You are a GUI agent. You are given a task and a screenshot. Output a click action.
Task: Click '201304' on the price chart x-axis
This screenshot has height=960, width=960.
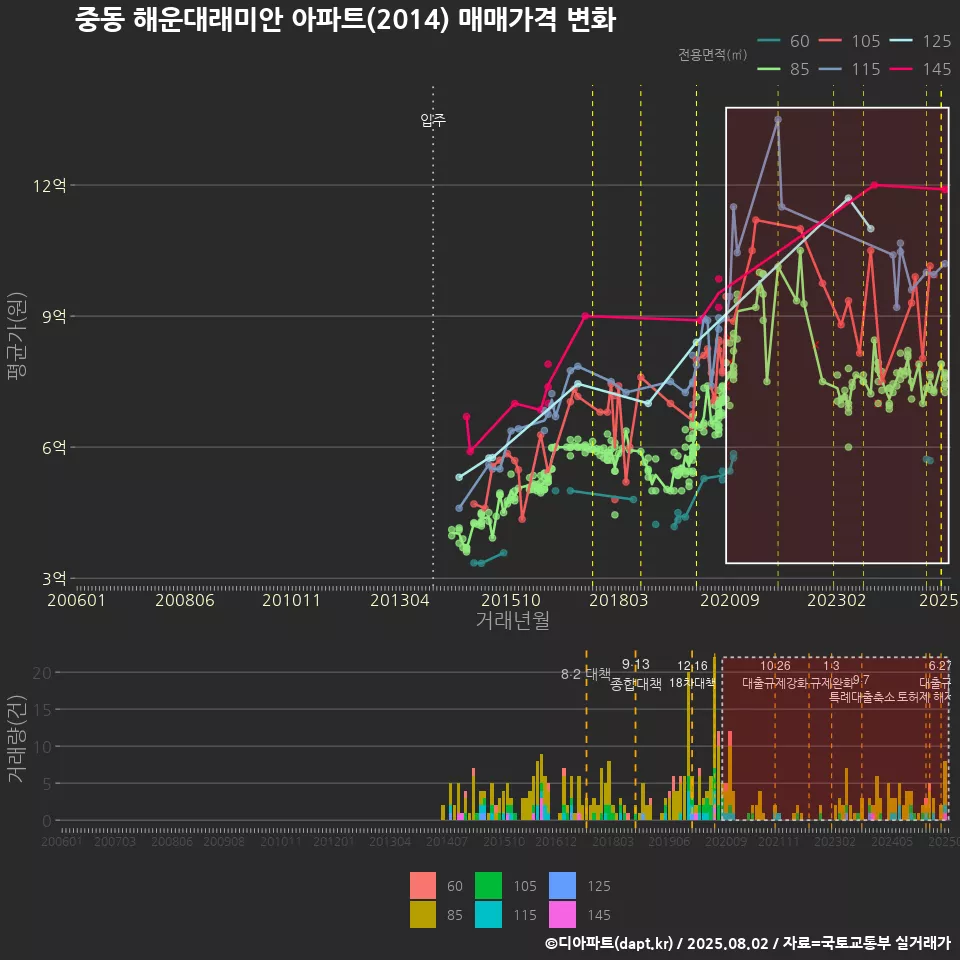click(400, 600)
